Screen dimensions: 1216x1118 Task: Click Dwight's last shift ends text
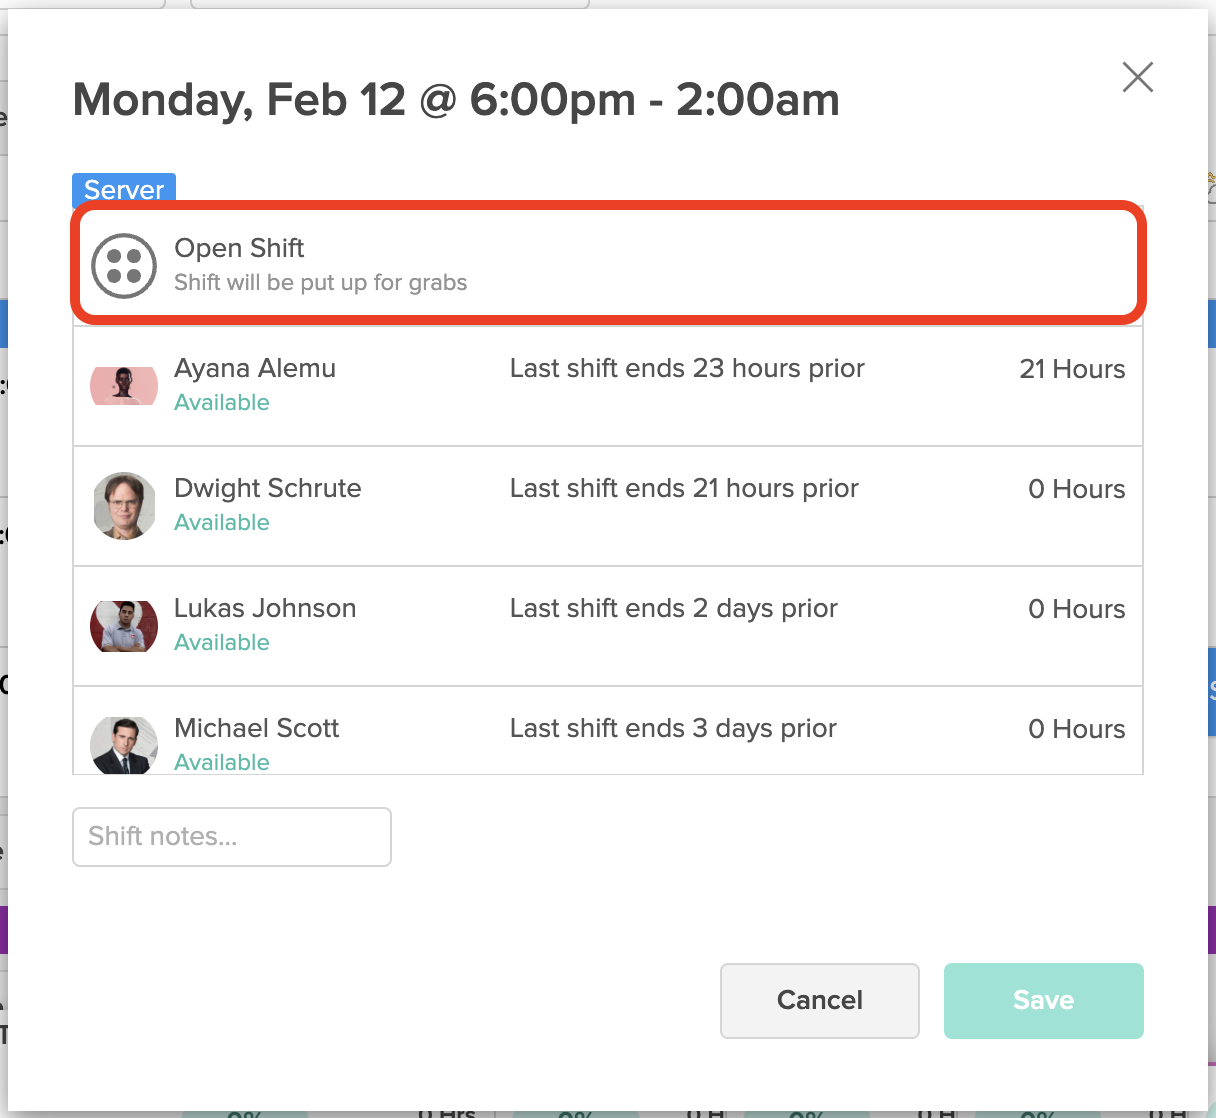click(684, 488)
